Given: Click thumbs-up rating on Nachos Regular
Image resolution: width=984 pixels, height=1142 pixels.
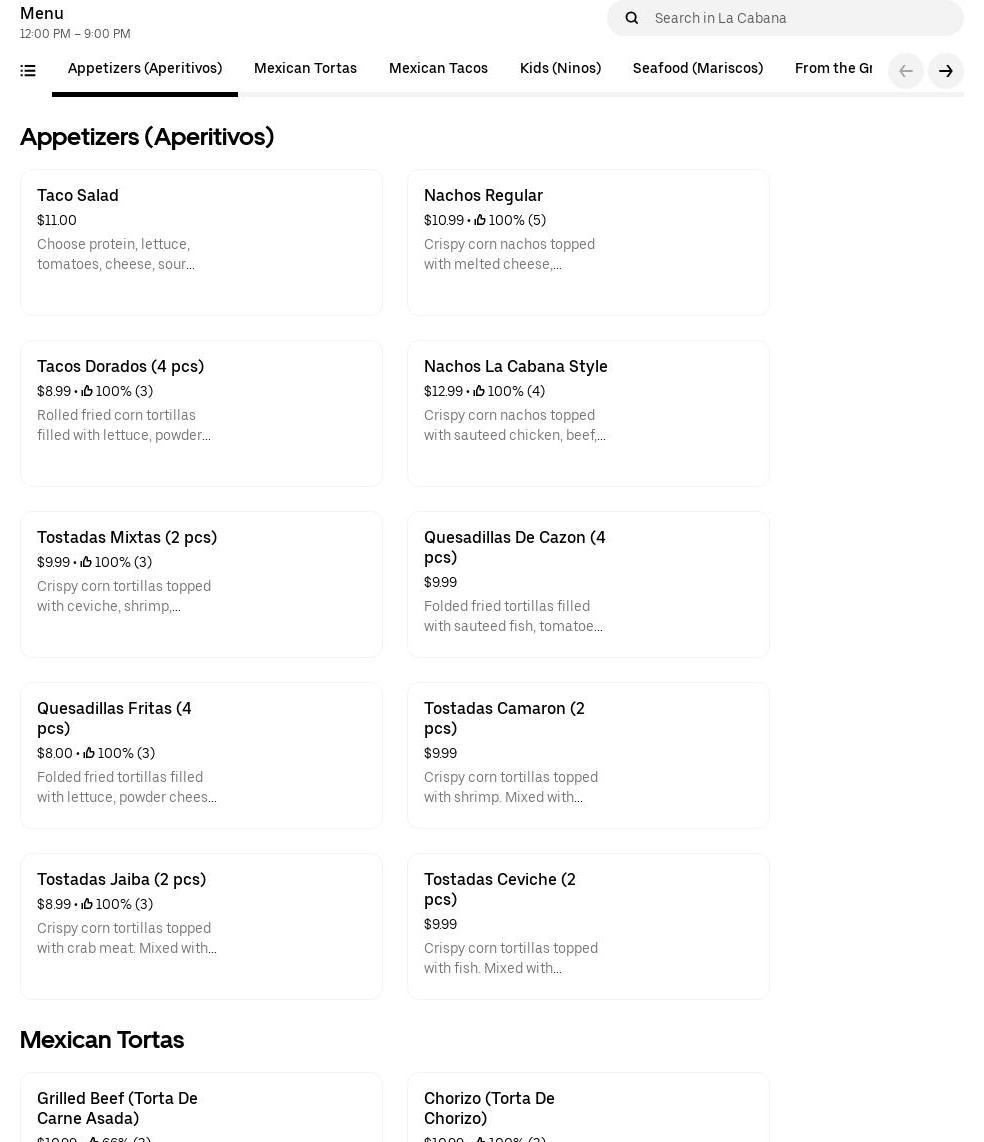Looking at the screenshot, I should coord(480,221).
